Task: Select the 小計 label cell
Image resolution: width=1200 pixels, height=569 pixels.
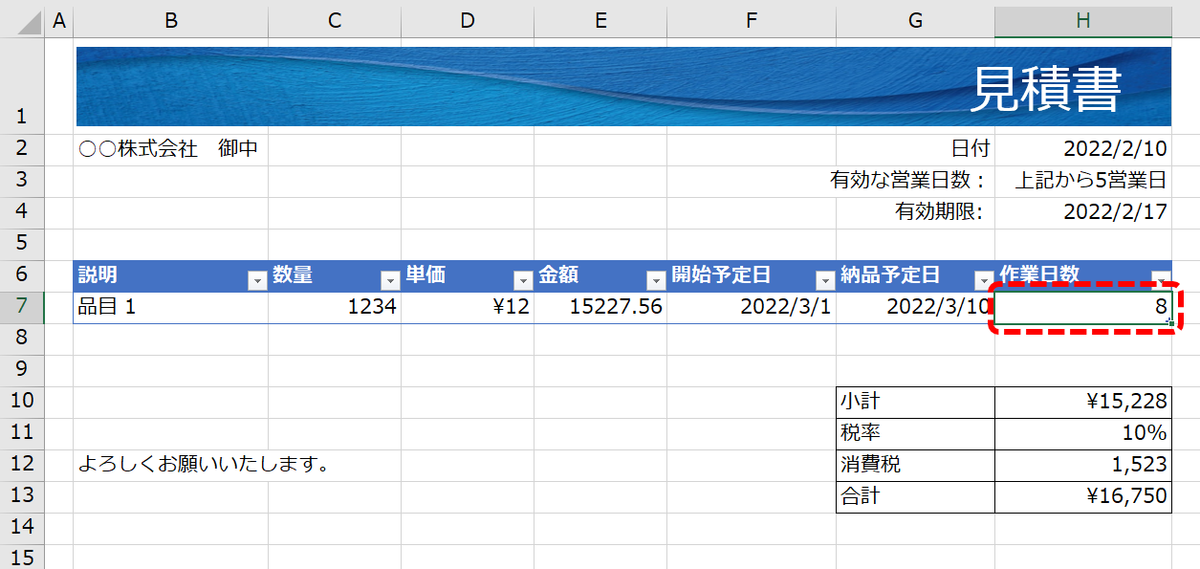Action: pyautogui.click(x=916, y=401)
